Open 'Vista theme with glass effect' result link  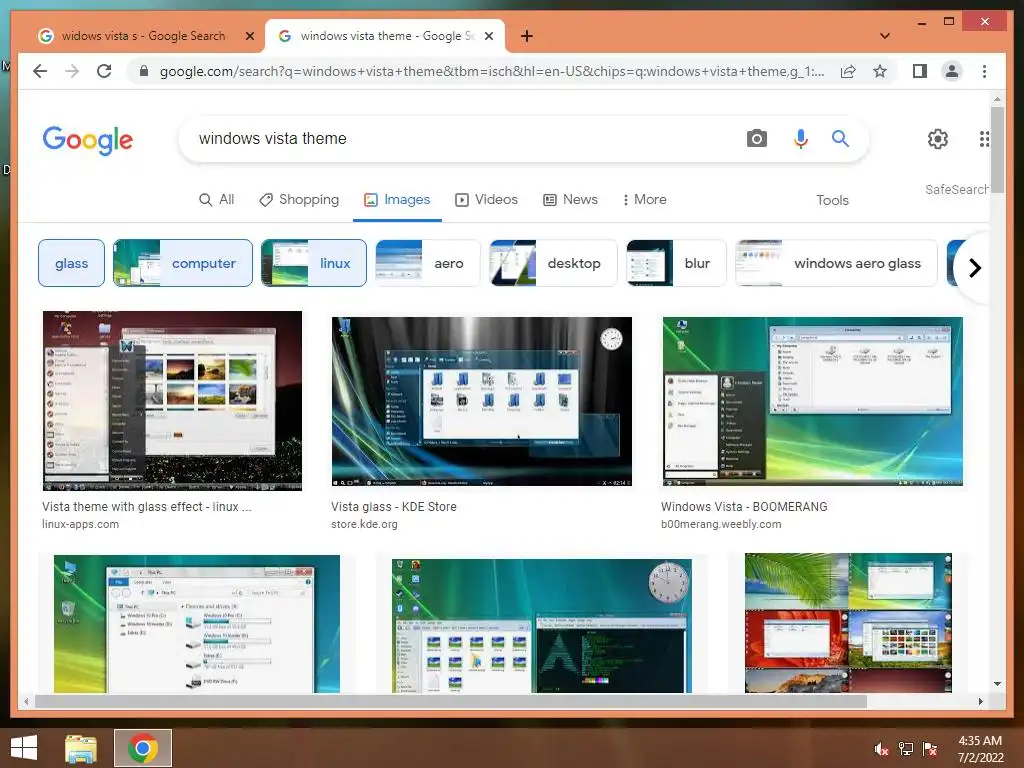146,506
